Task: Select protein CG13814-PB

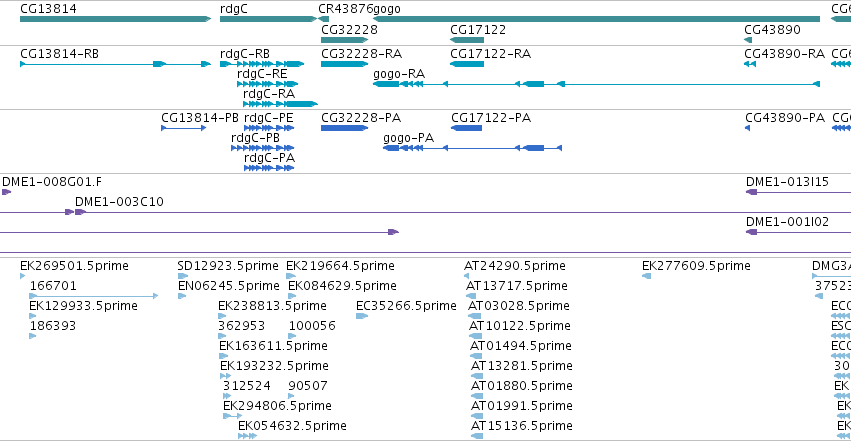Action: coord(184,128)
